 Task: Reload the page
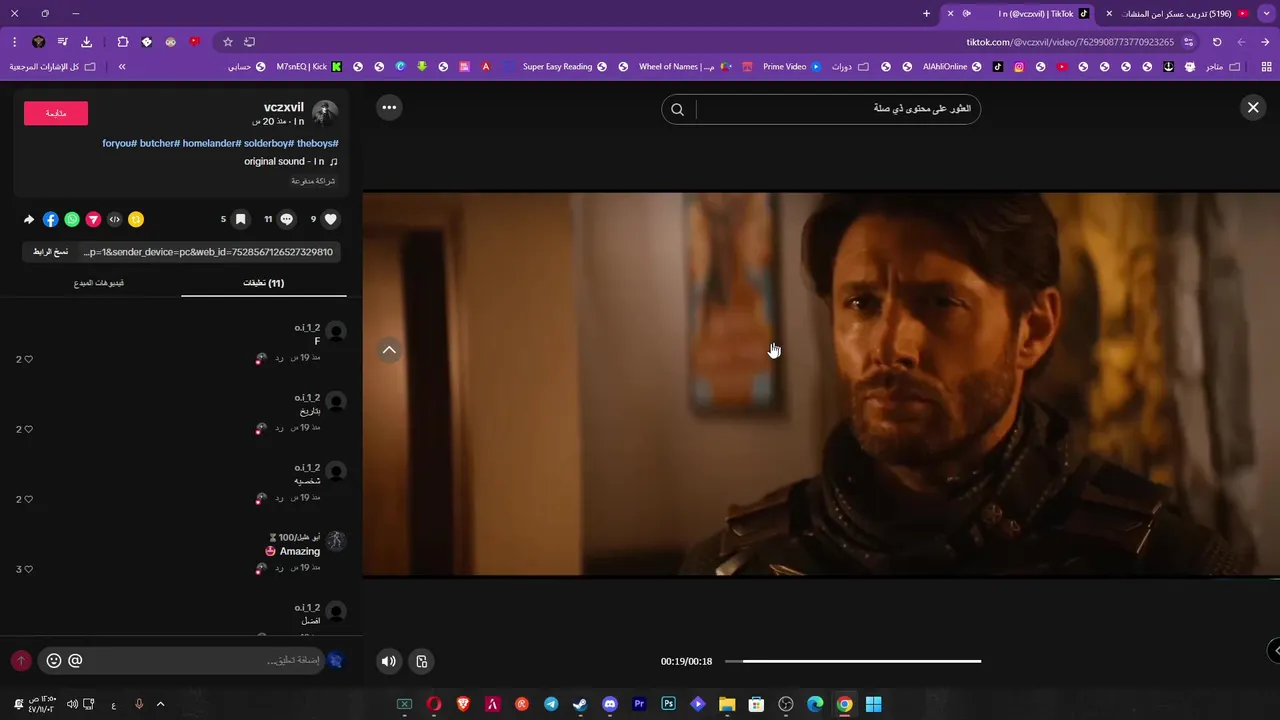[1217, 42]
